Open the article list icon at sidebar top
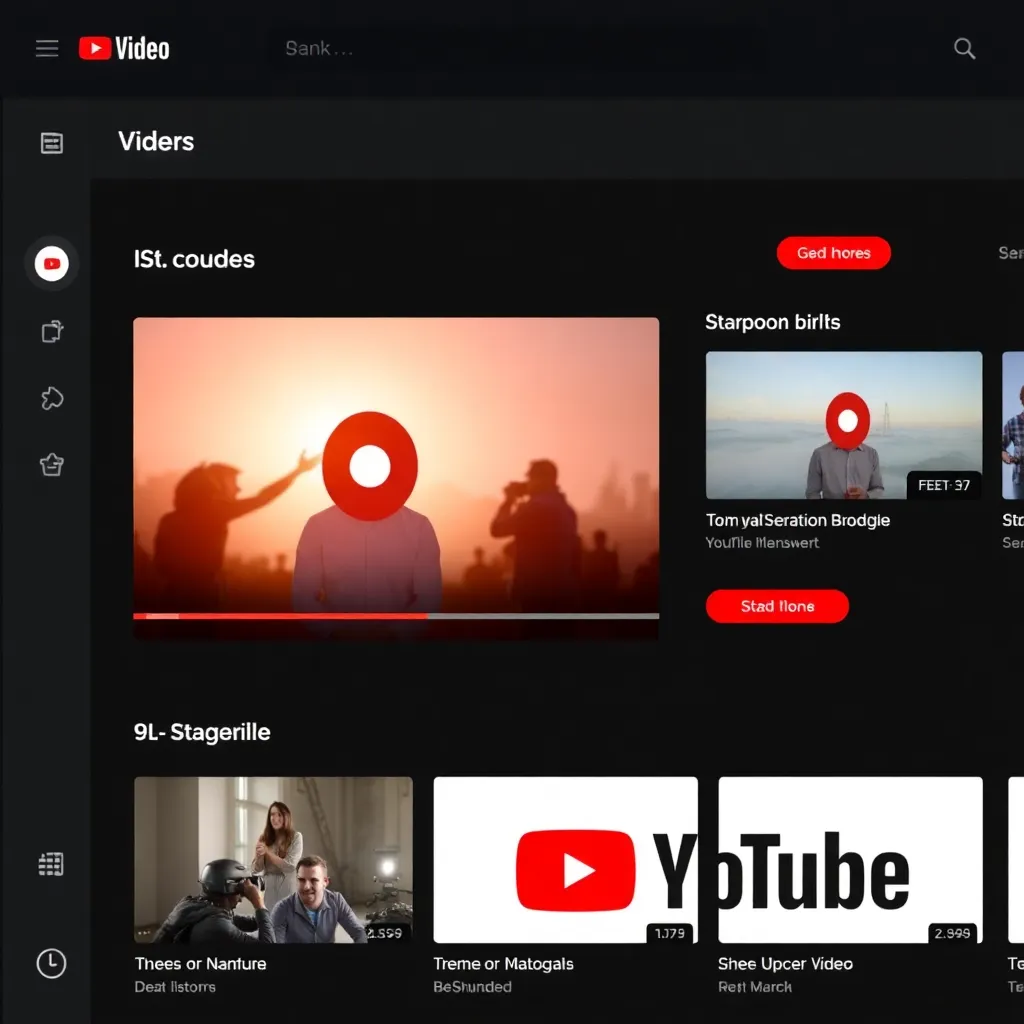Viewport: 1024px width, 1024px height. coord(50,143)
